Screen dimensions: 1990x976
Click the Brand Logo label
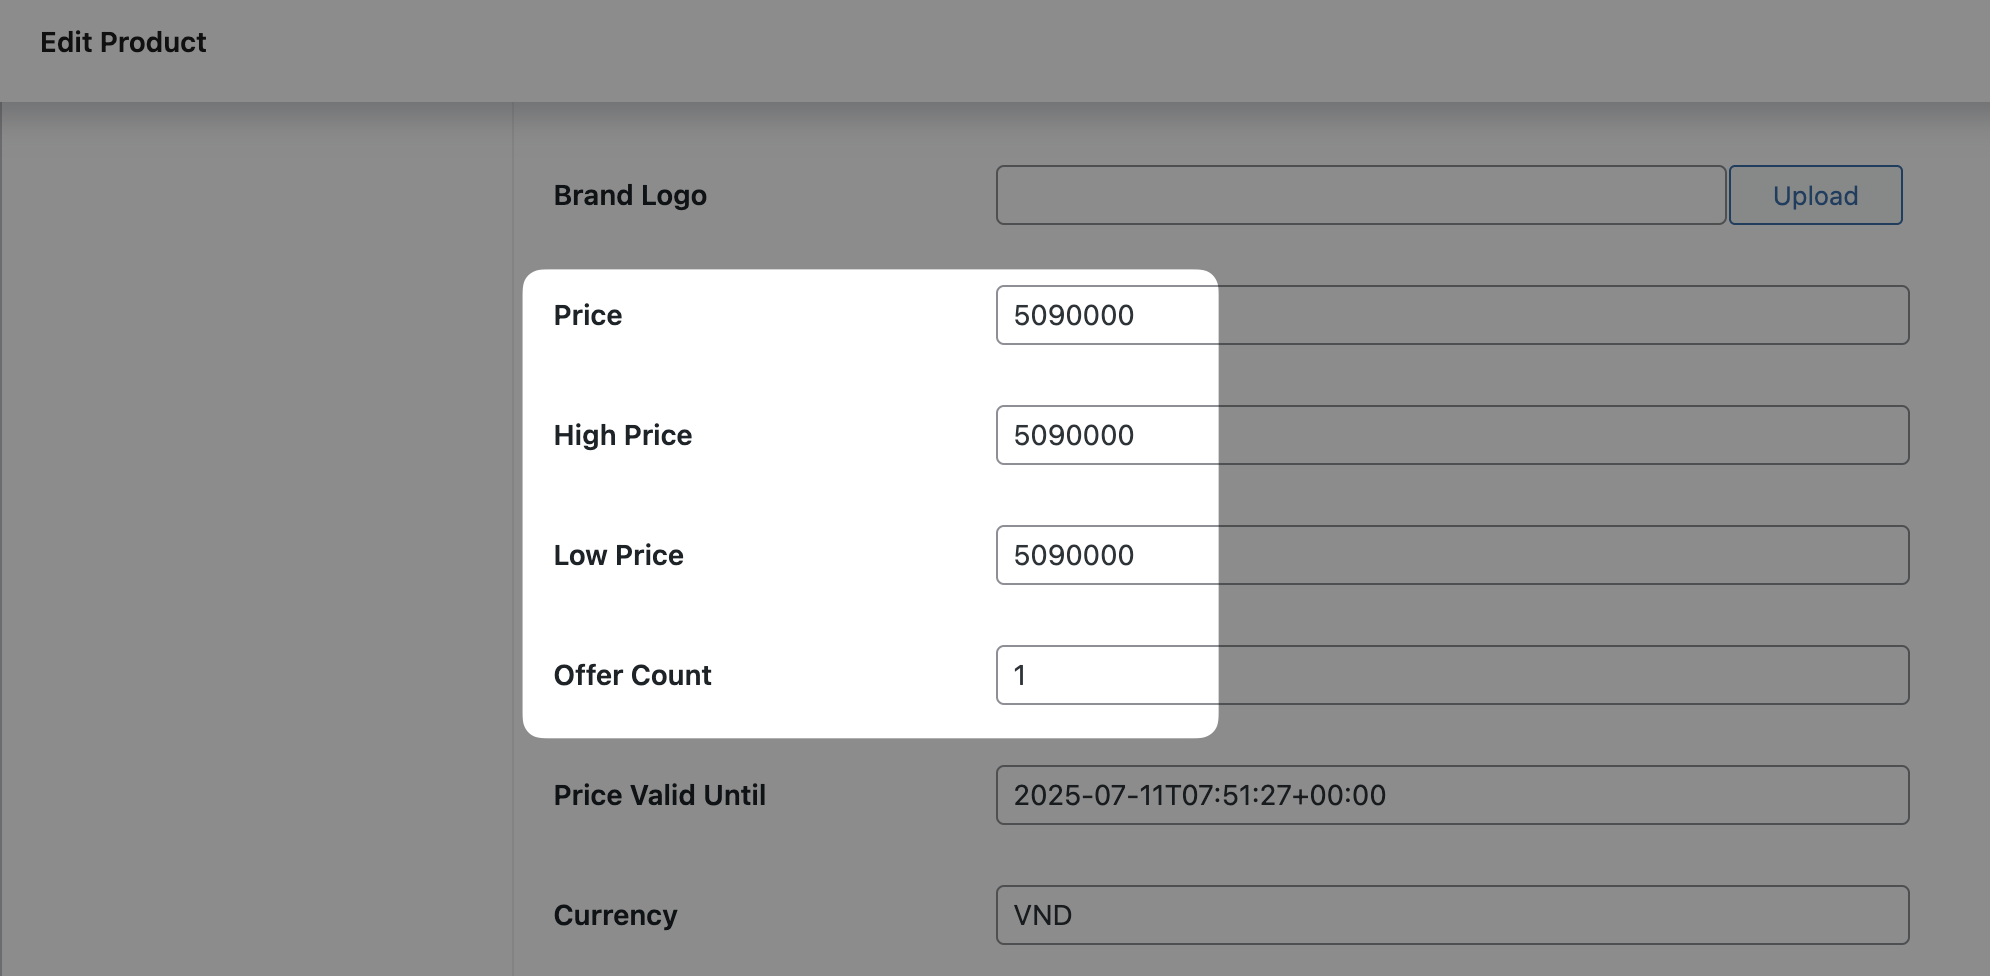pyautogui.click(x=630, y=195)
